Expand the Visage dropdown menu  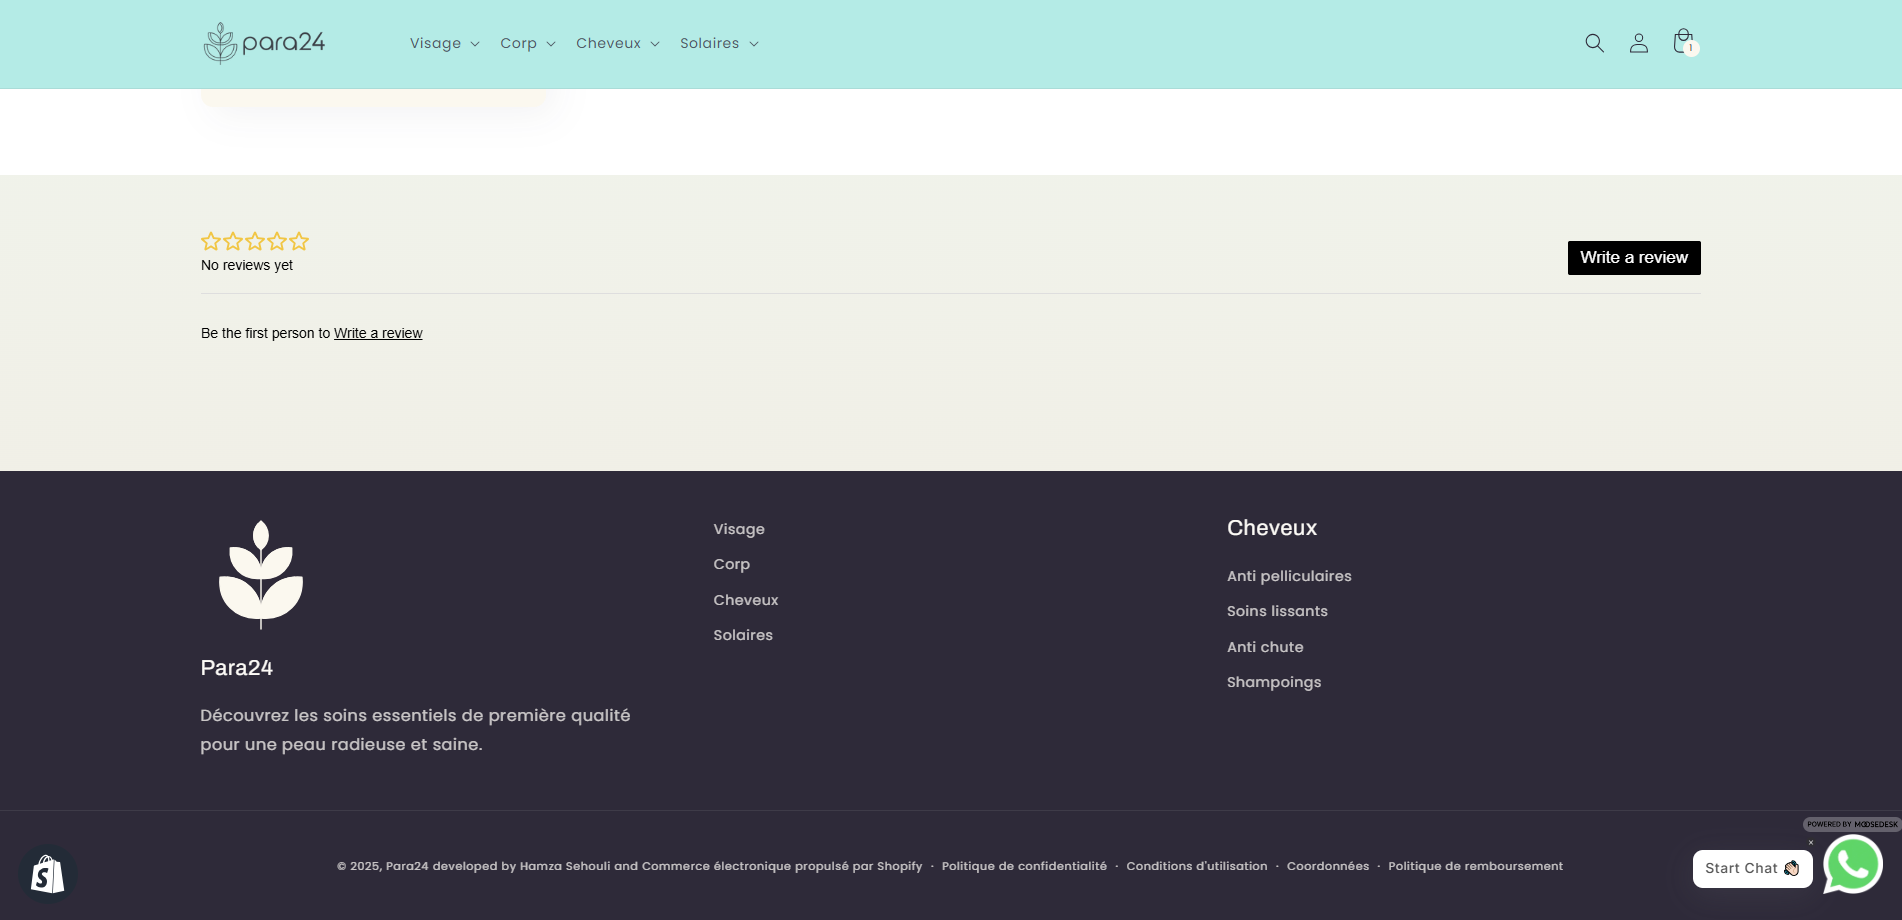click(444, 43)
